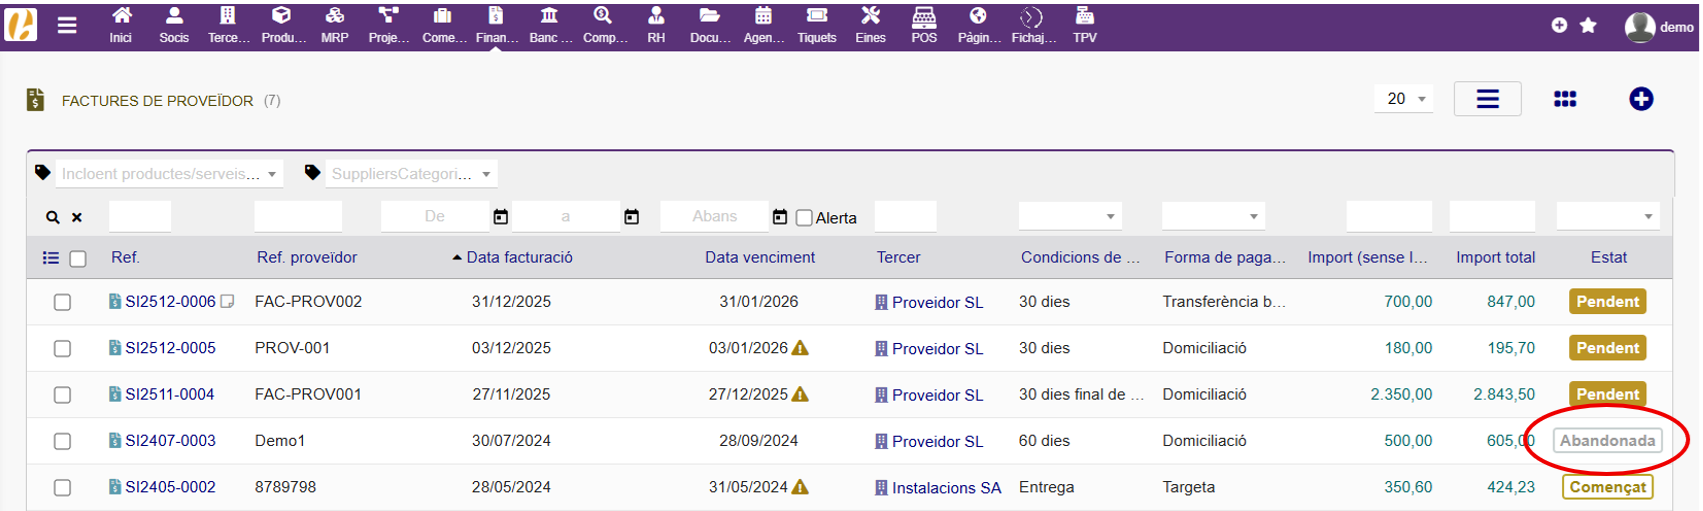Open the Tiquets menu
1703x511 pixels.
tap(816, 24)
